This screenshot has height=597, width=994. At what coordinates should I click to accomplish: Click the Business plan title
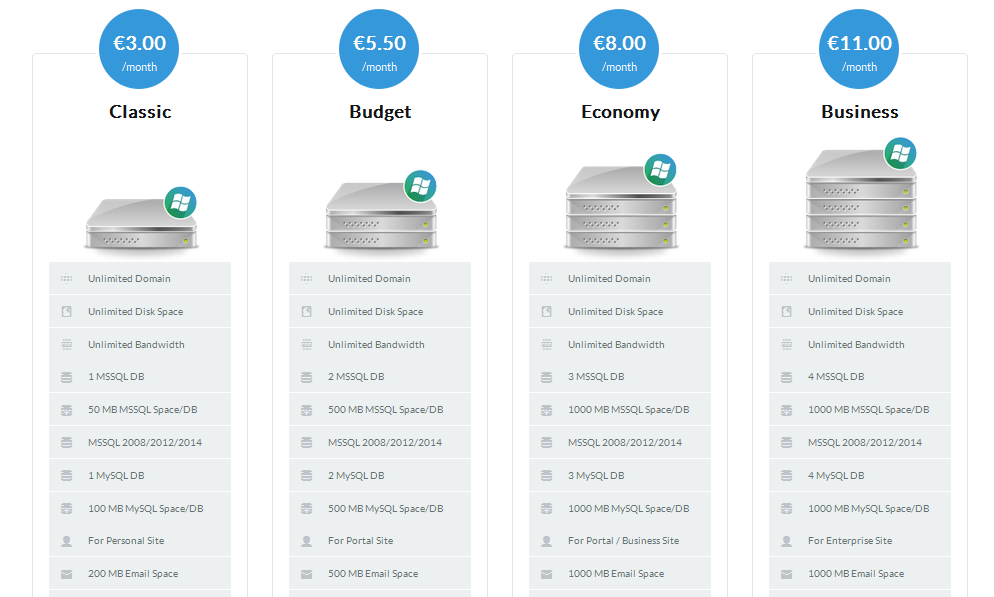tap(860, 112)
